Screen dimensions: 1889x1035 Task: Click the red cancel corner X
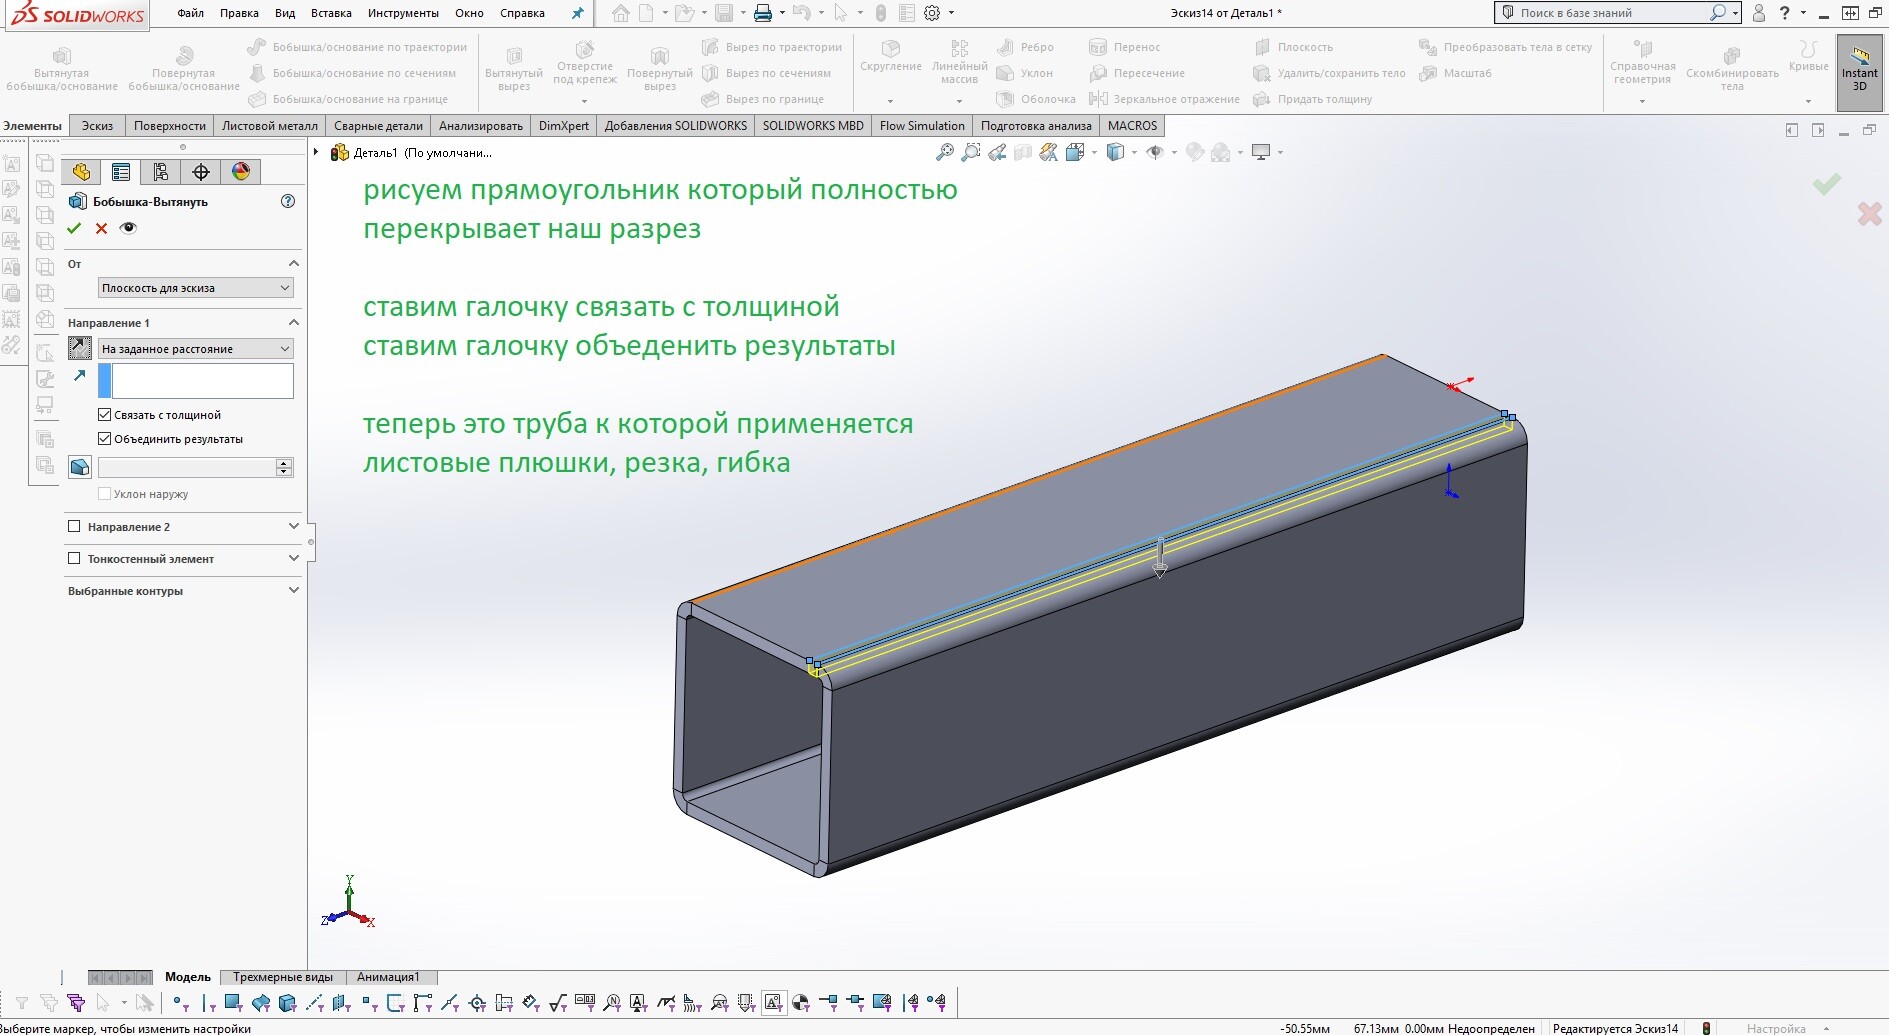pyautogui.click(x=1869, y=213)
